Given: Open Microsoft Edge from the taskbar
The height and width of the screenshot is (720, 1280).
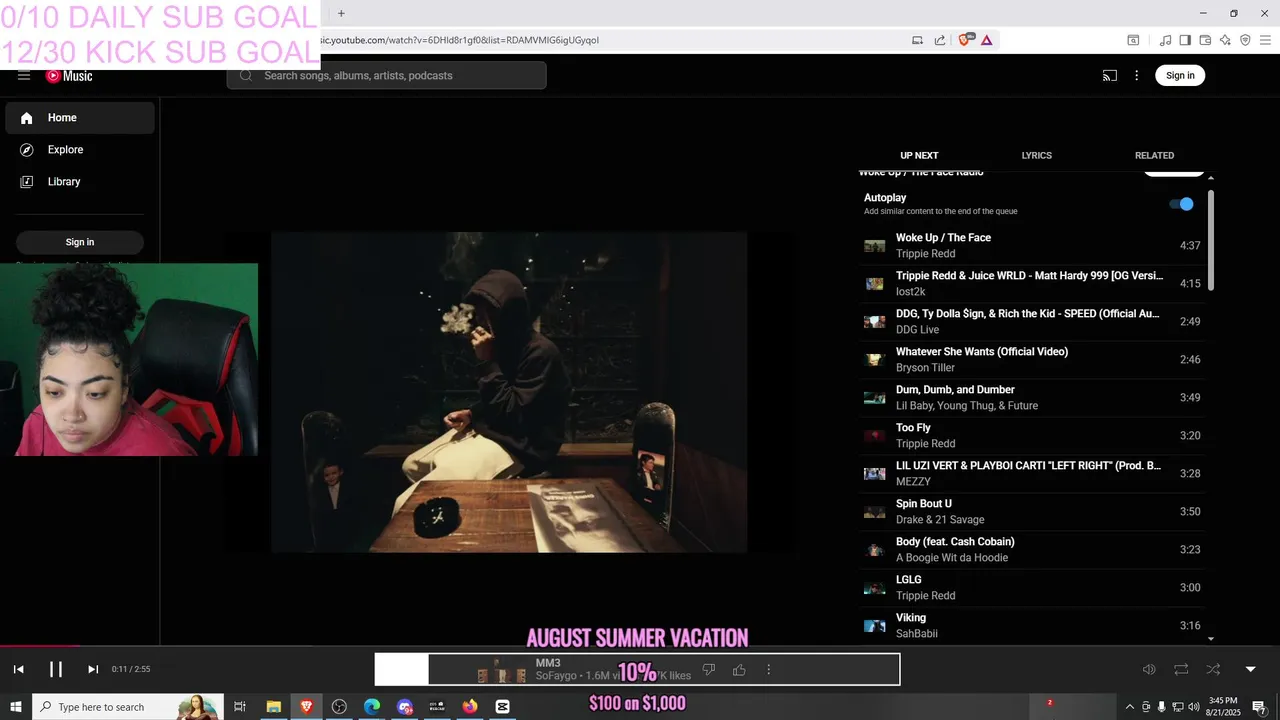Looking at the screenshot, I should click(372, 707).
